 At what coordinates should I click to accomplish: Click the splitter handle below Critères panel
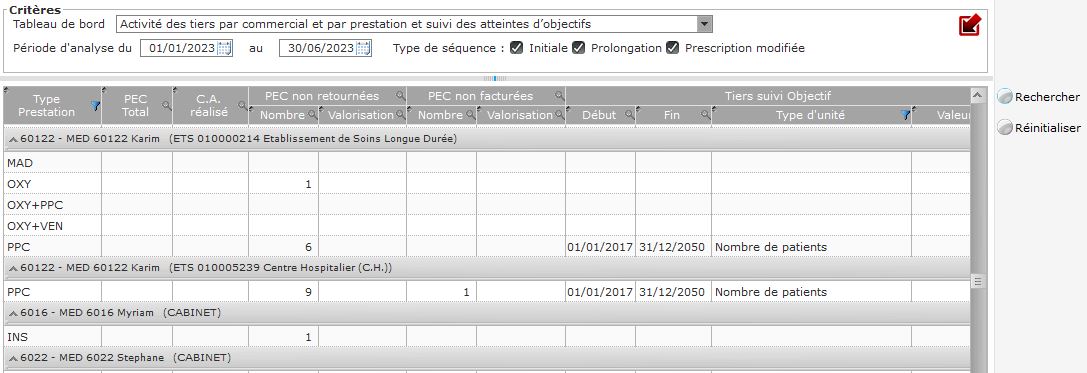pos(495,78)
